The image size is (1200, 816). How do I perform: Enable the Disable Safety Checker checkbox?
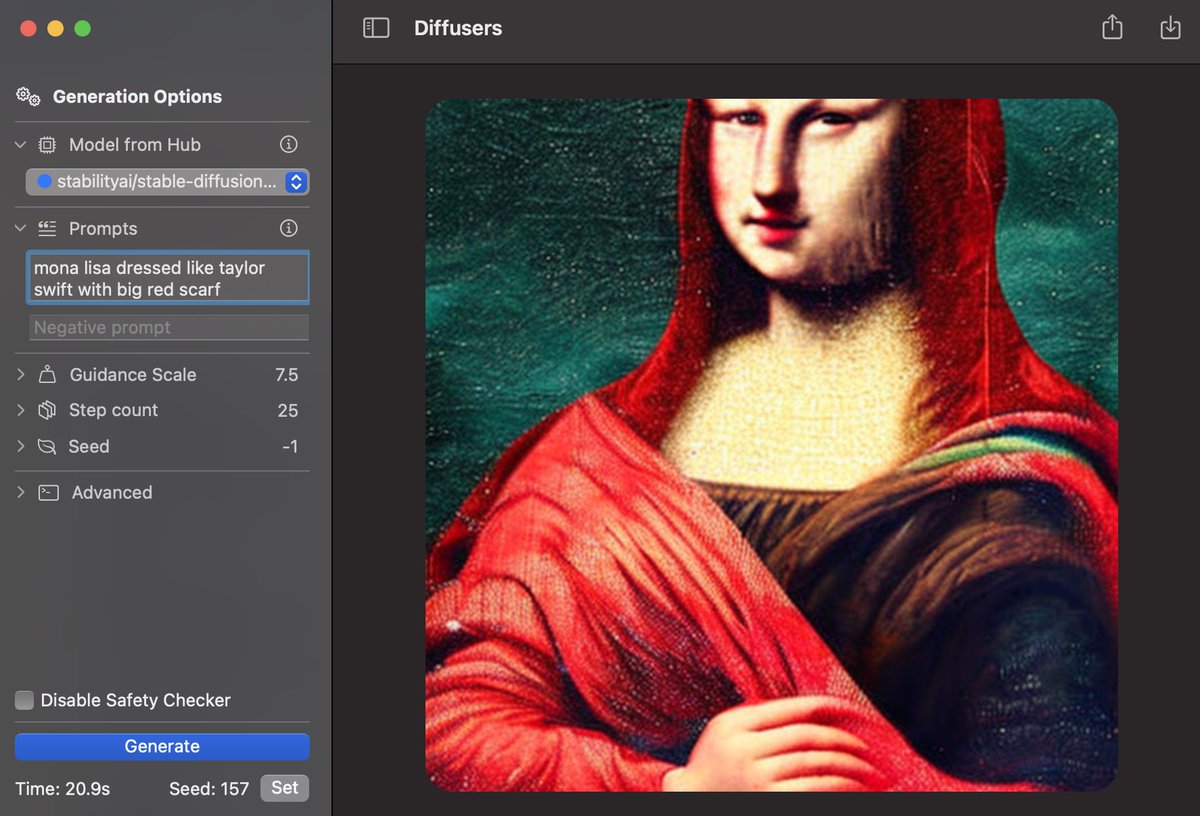coord(24,700)
